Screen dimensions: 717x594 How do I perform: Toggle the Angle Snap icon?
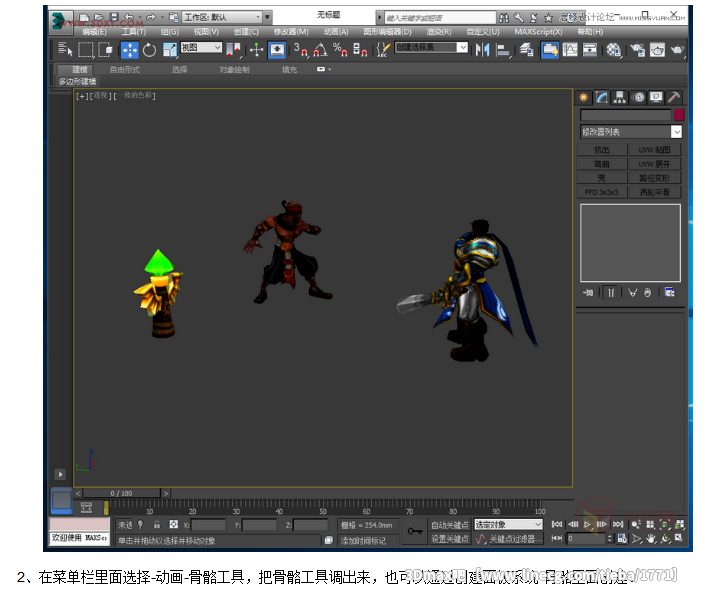pos(321,49)
